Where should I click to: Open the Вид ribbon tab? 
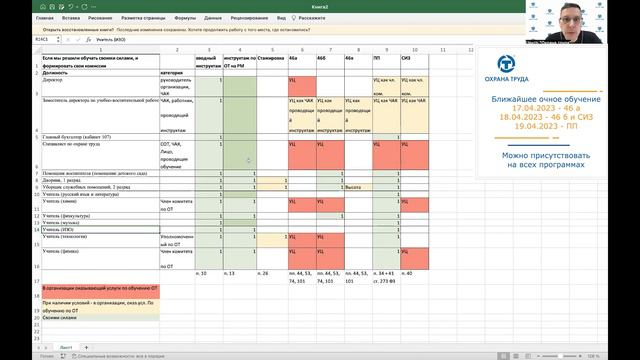(281, 18)
